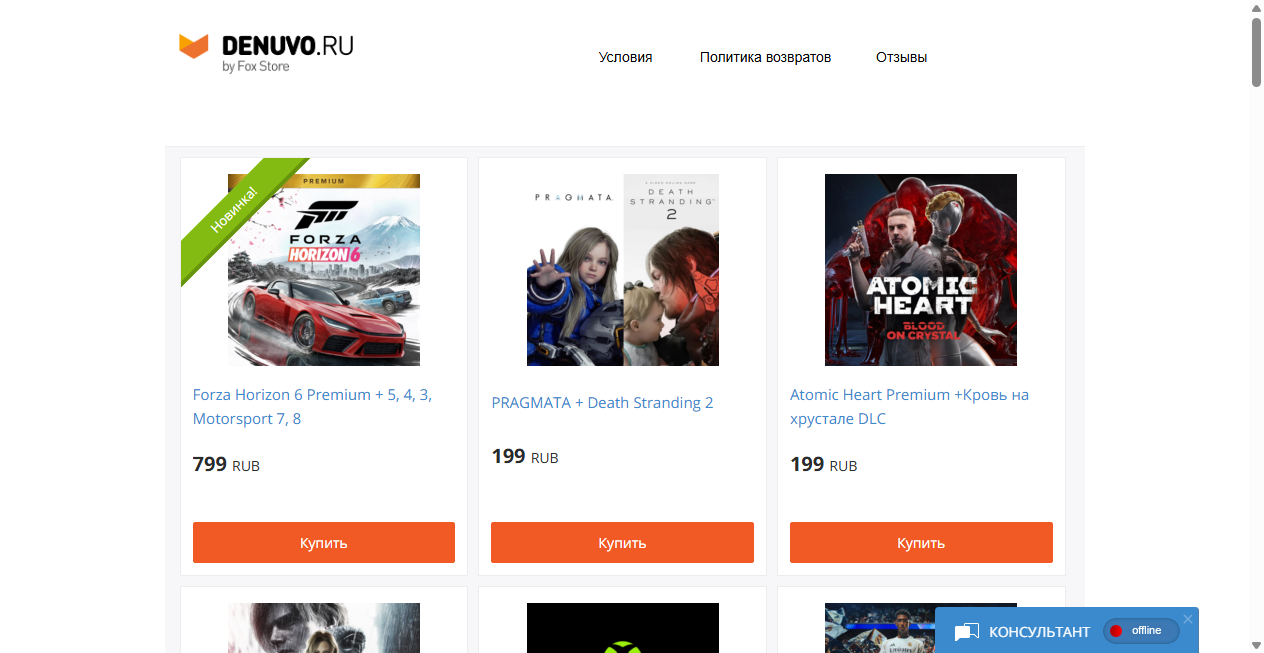Click the 199 RUB price under PRAGMATA
Viewport: 1264px width, 653px height.
pyautogui.click(x=525, y=457)
